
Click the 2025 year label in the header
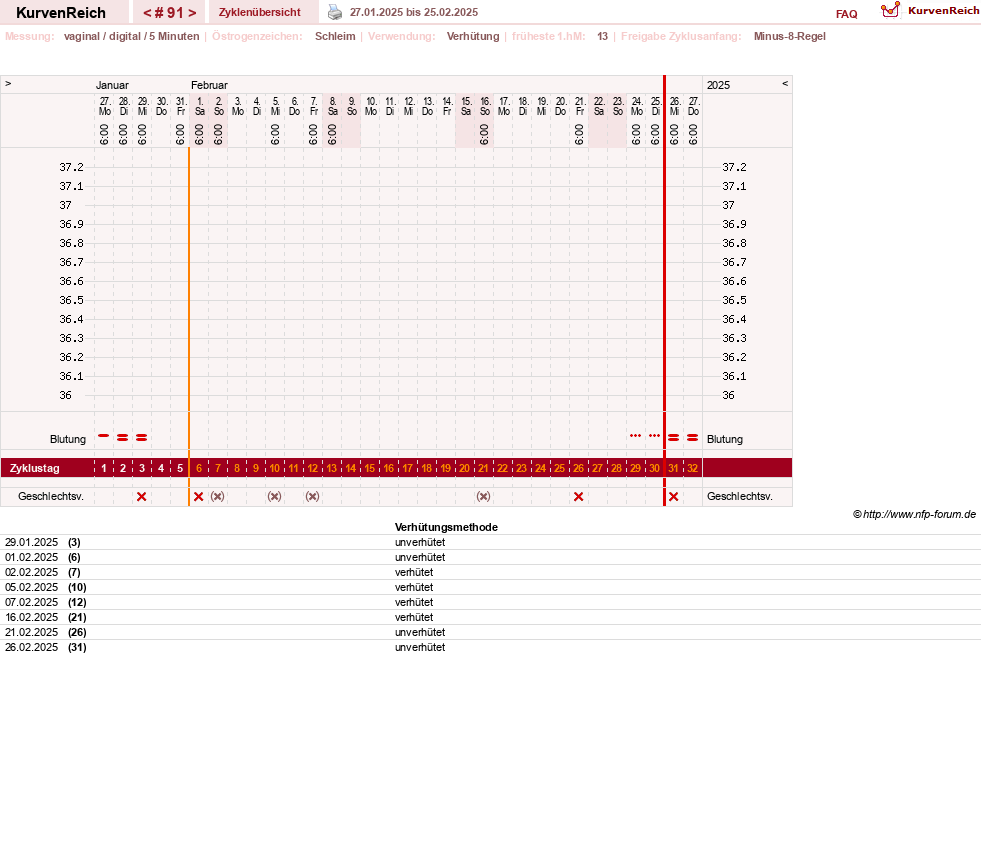(718, 85)
